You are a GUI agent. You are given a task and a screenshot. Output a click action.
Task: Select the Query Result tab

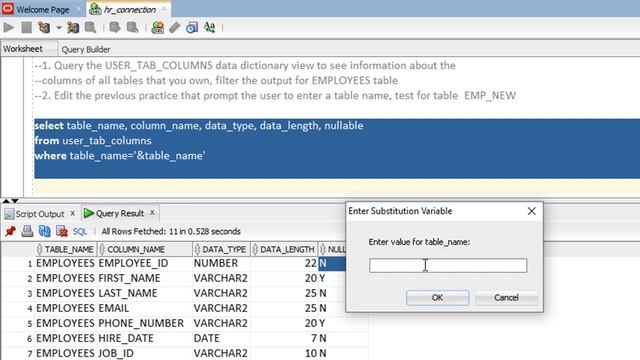120,213
